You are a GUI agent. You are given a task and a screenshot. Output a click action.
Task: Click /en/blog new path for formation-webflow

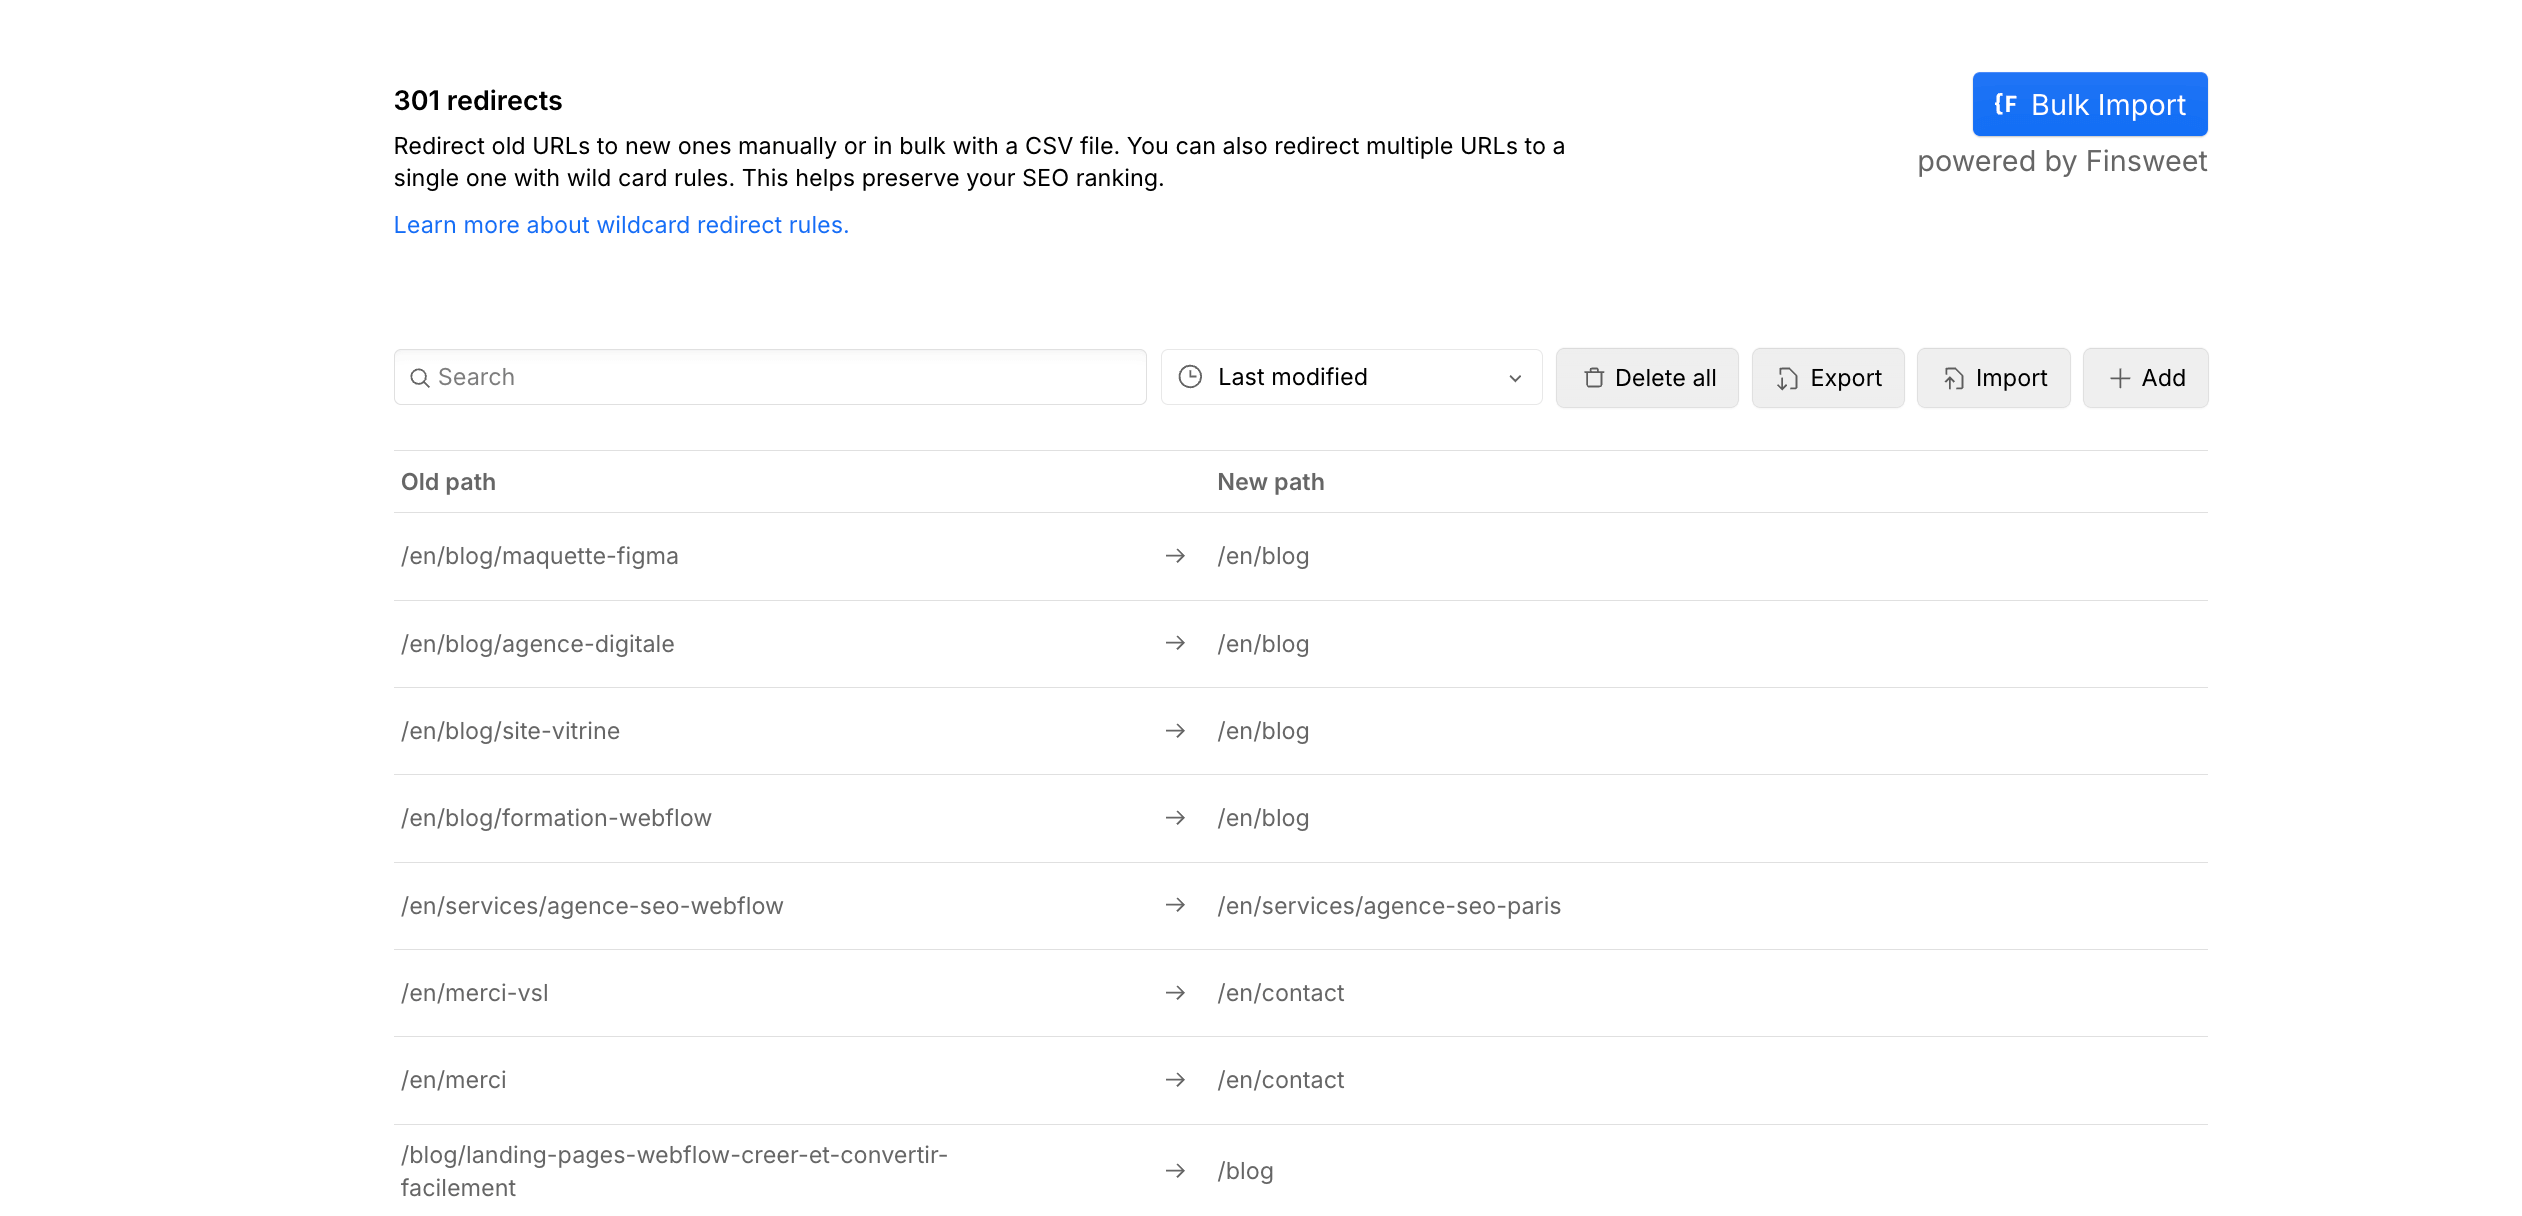pos(1263,818)
